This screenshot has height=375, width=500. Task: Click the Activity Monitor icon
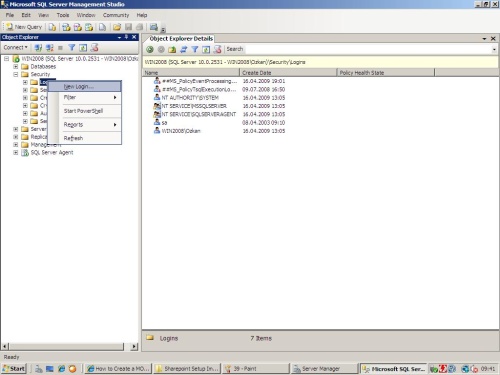(x=154, y=27)
